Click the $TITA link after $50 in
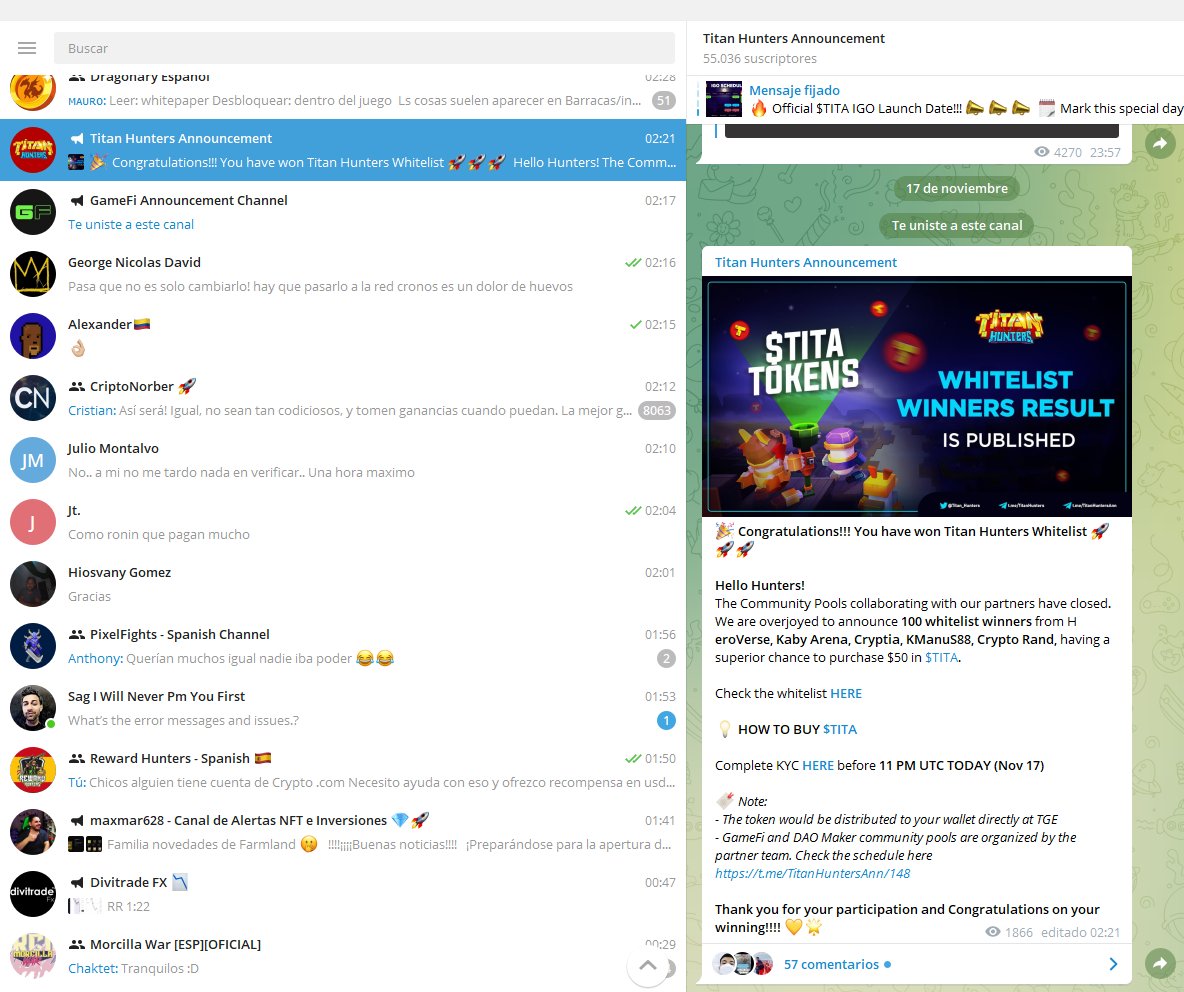The height and width of the screenshot is (992, 1184). pos(941,657)
